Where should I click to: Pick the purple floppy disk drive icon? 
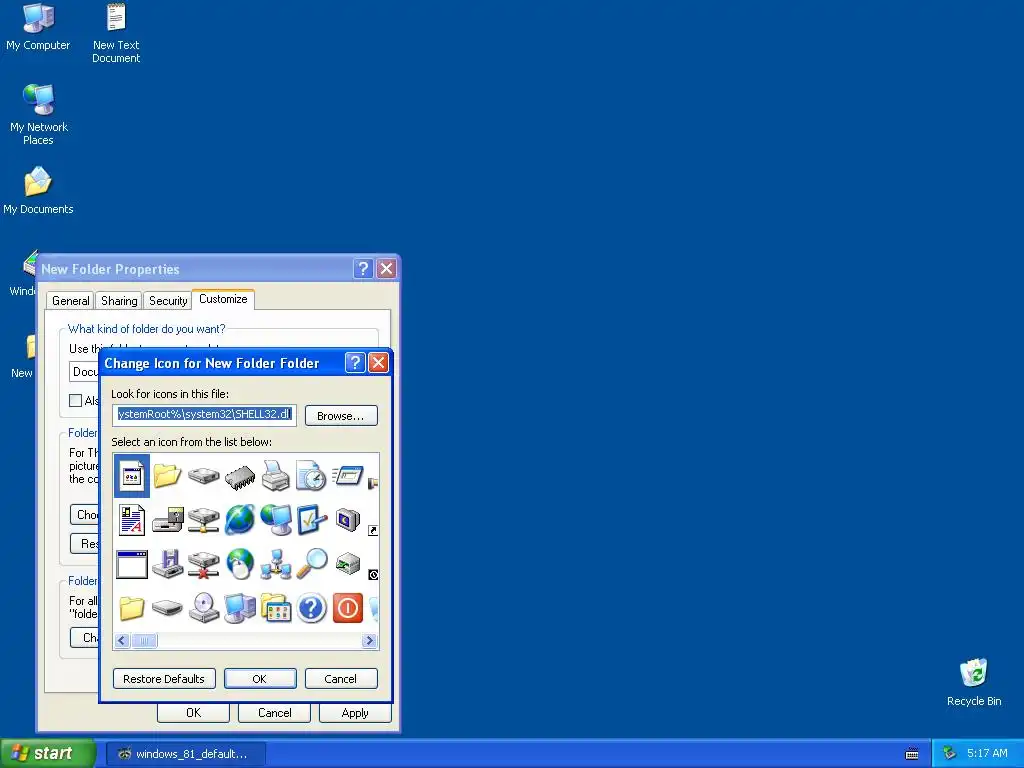(168, 564)
